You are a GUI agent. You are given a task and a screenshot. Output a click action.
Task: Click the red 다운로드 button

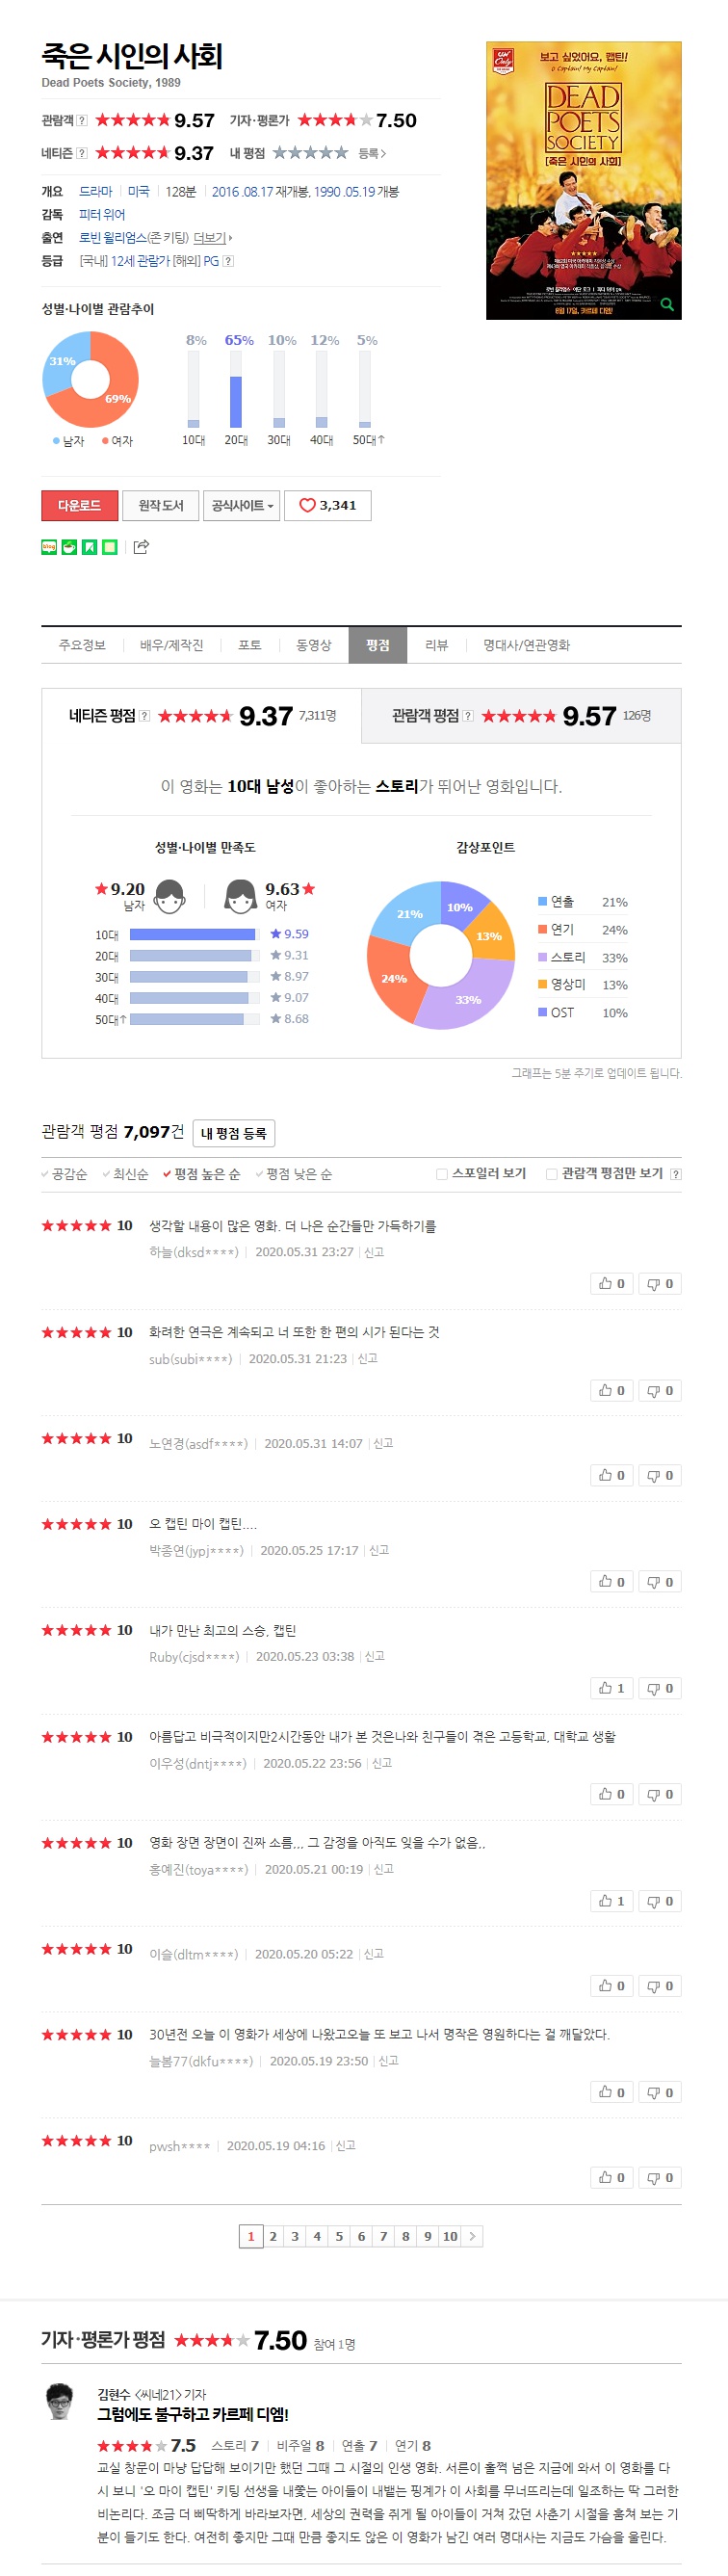[x=80, y=506]
